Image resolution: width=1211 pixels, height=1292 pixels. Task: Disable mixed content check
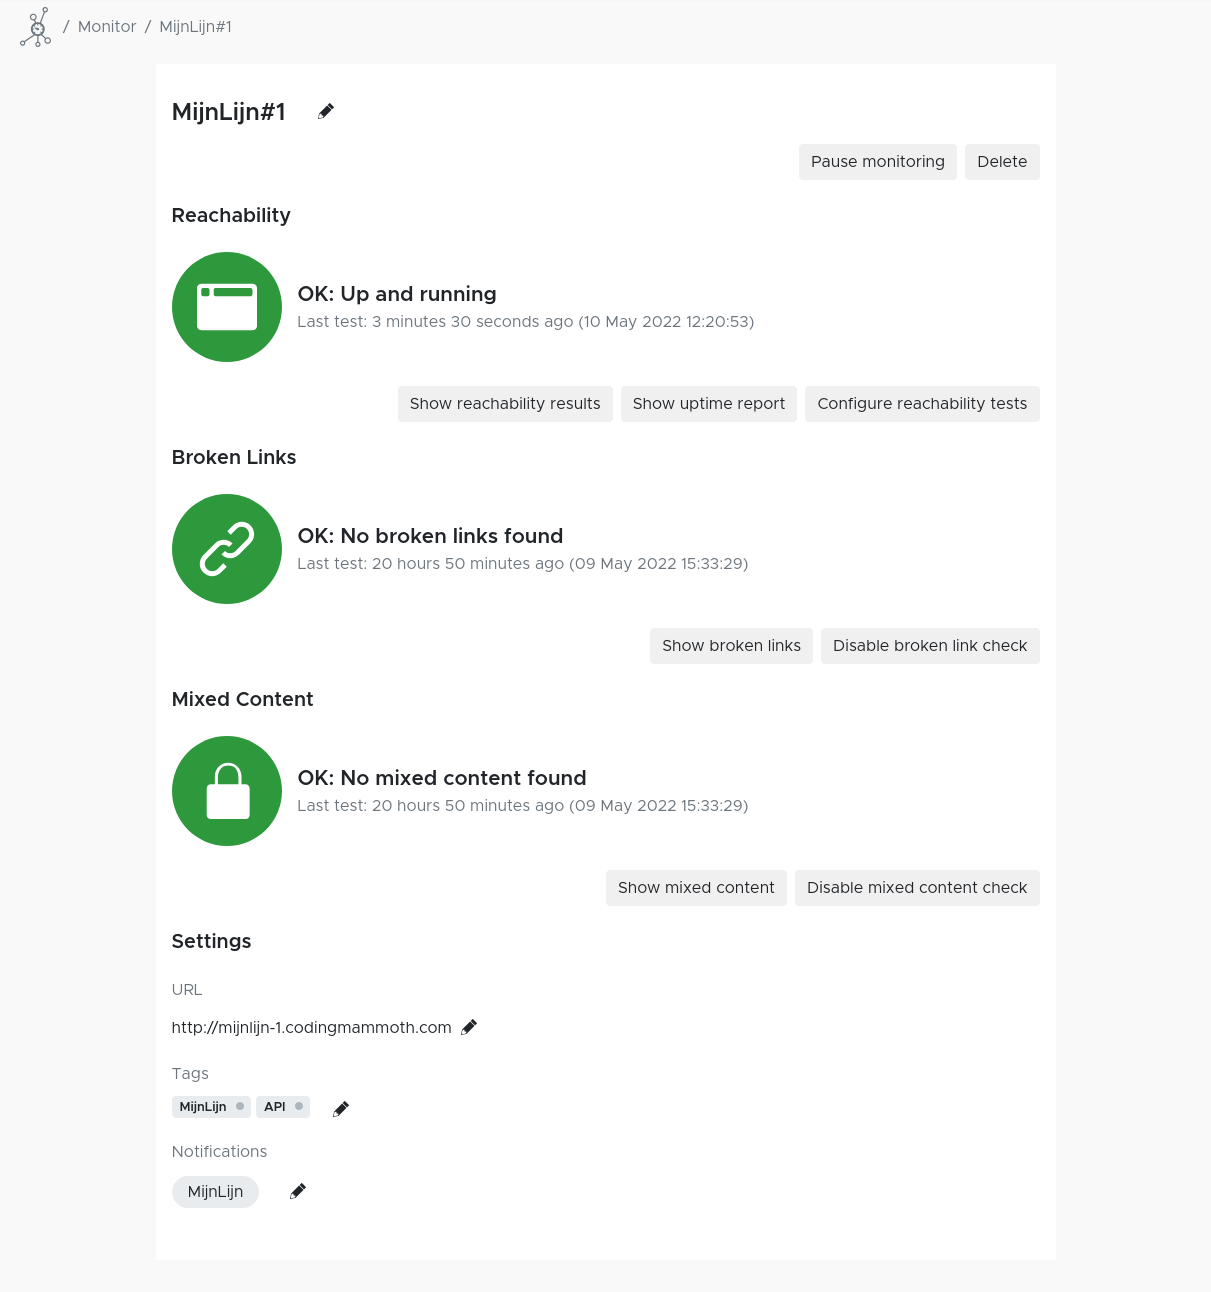point(917,888)
